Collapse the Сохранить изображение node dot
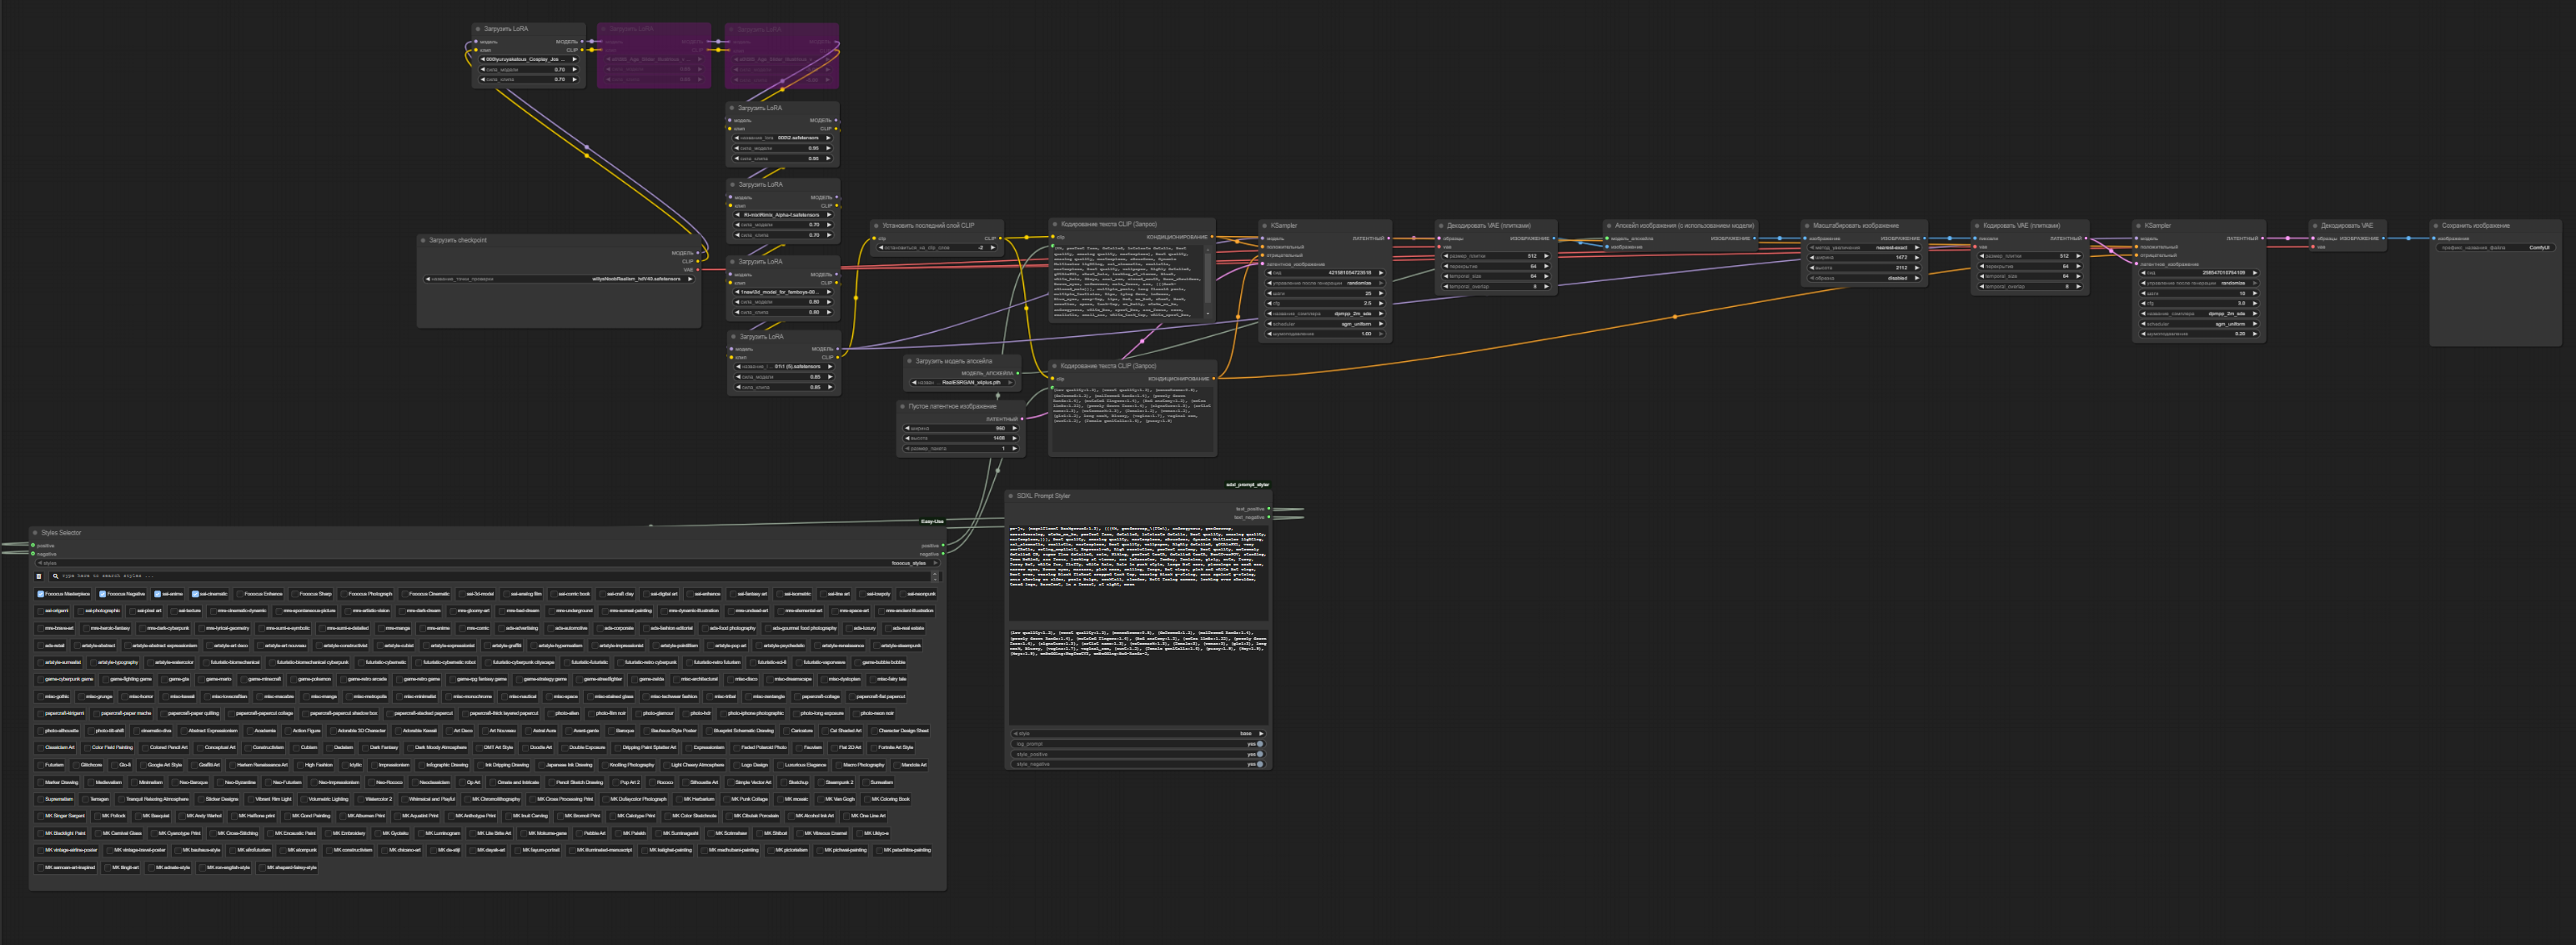2576x945 pixels. [x=2436, y=226]
